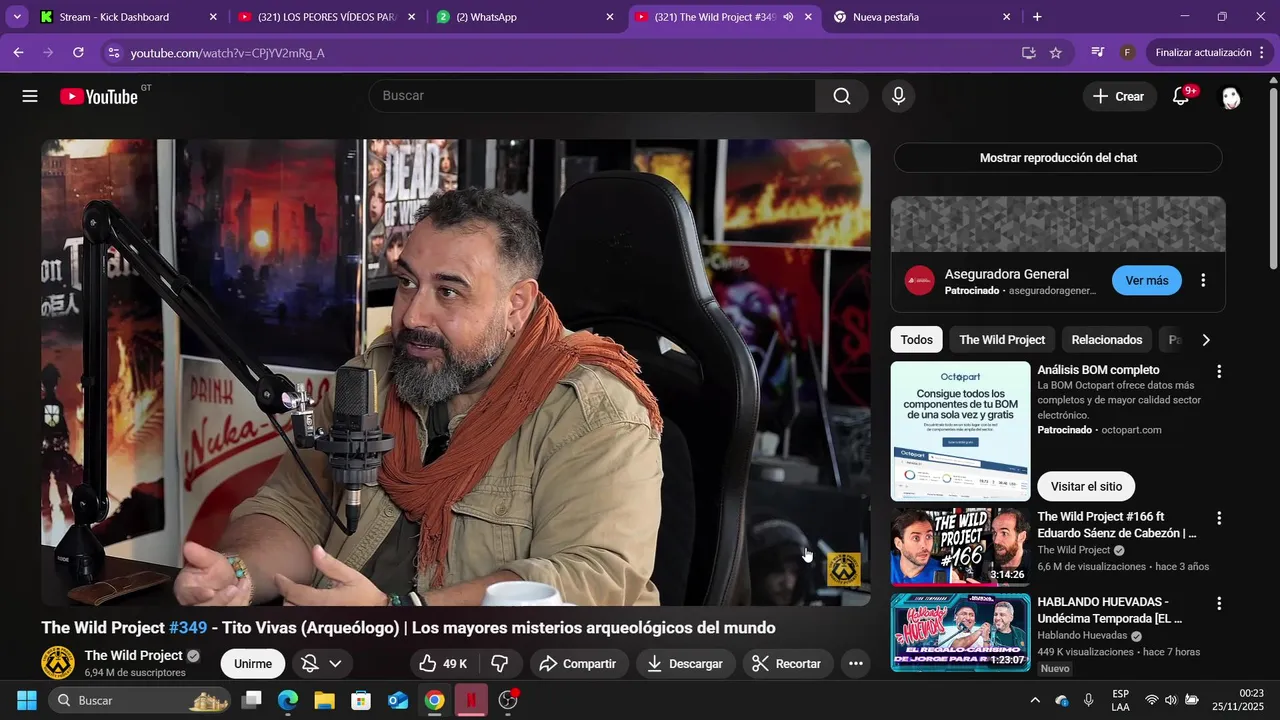Open Outlook from taskbar
Screen dimensions: 1280x720
(398, 700)
